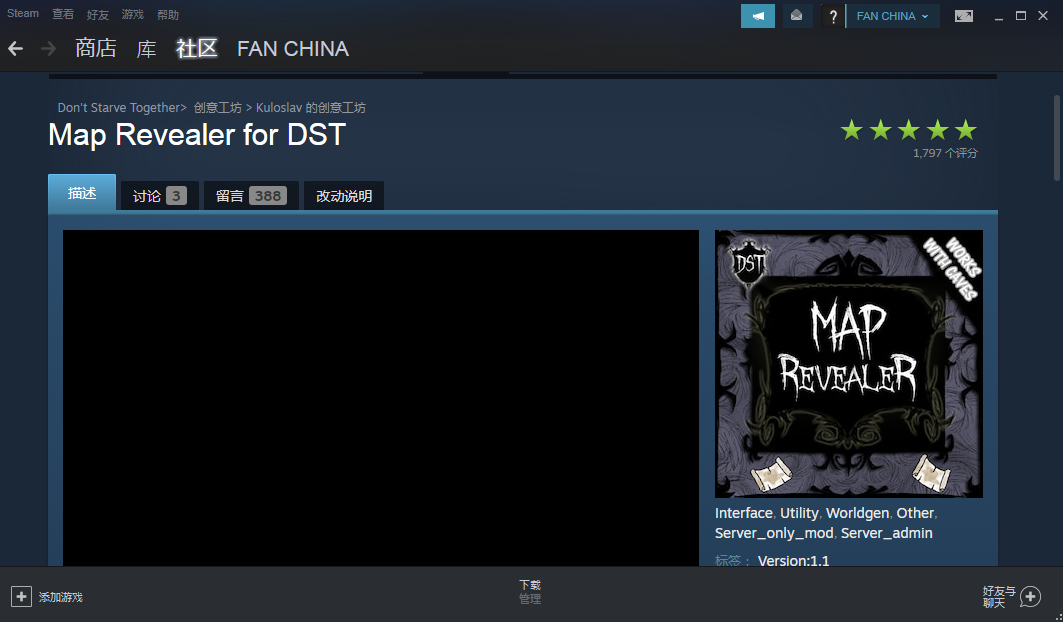Open the FAN CHINA profile section

[x=293, y=48]
